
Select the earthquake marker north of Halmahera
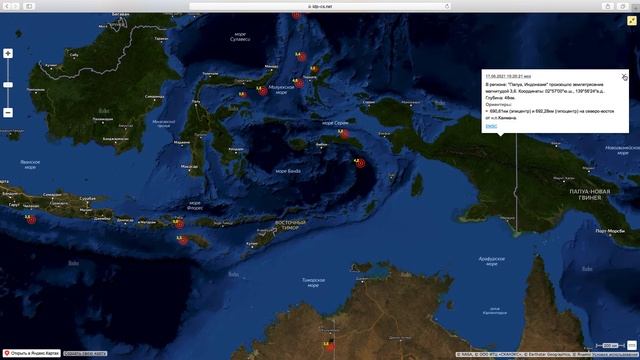coord(301,56)
